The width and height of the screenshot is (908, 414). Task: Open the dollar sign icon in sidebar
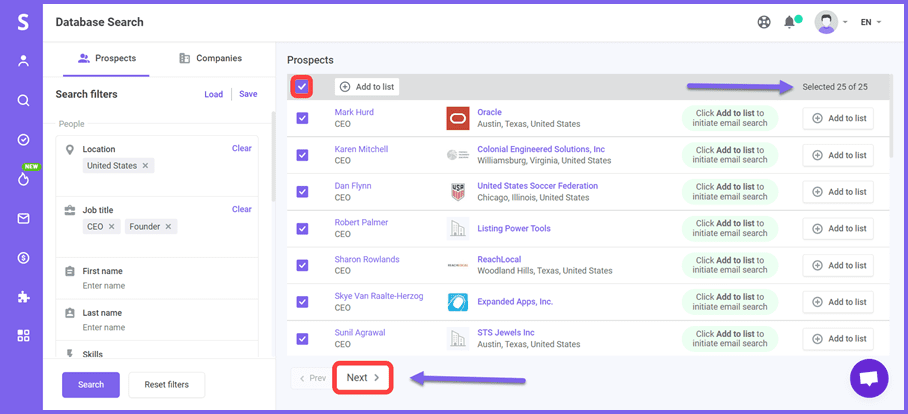coord(23,258)
